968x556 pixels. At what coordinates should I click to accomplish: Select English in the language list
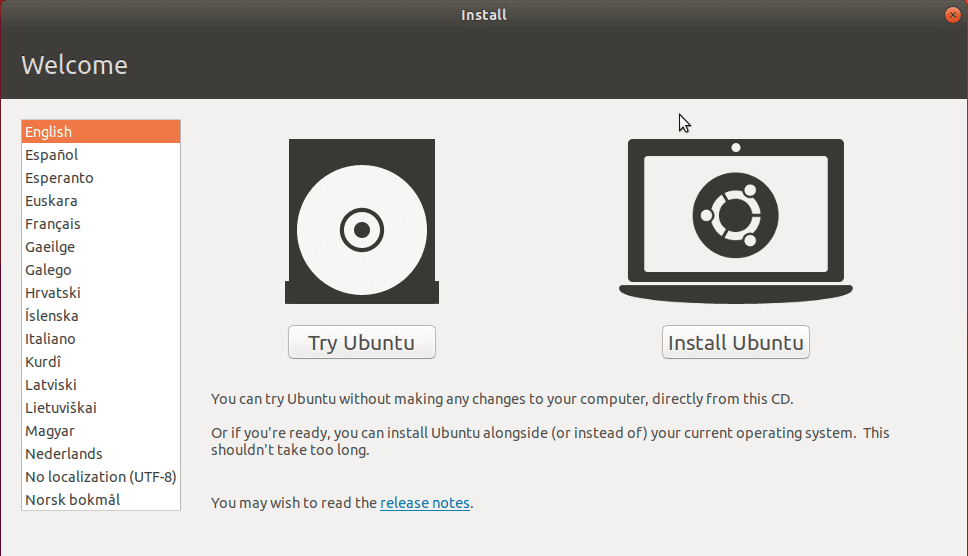[x=101, y=131]
